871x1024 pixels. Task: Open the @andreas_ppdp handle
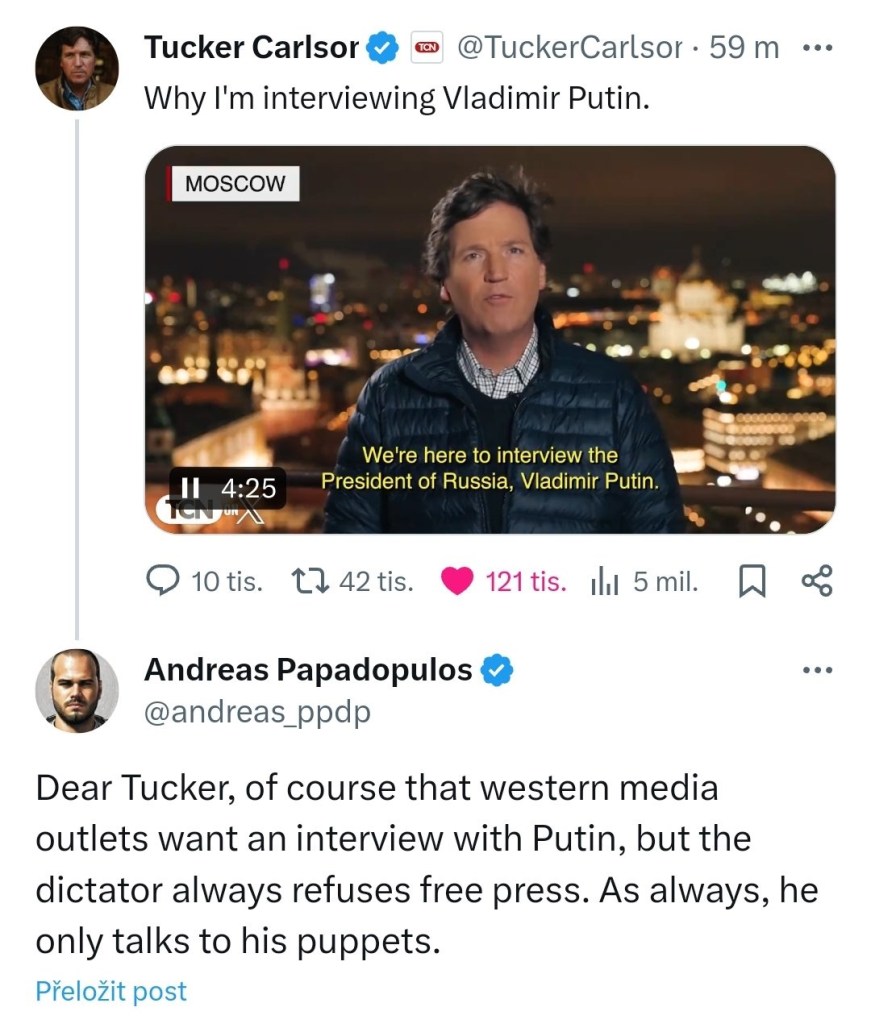point(257,712)
